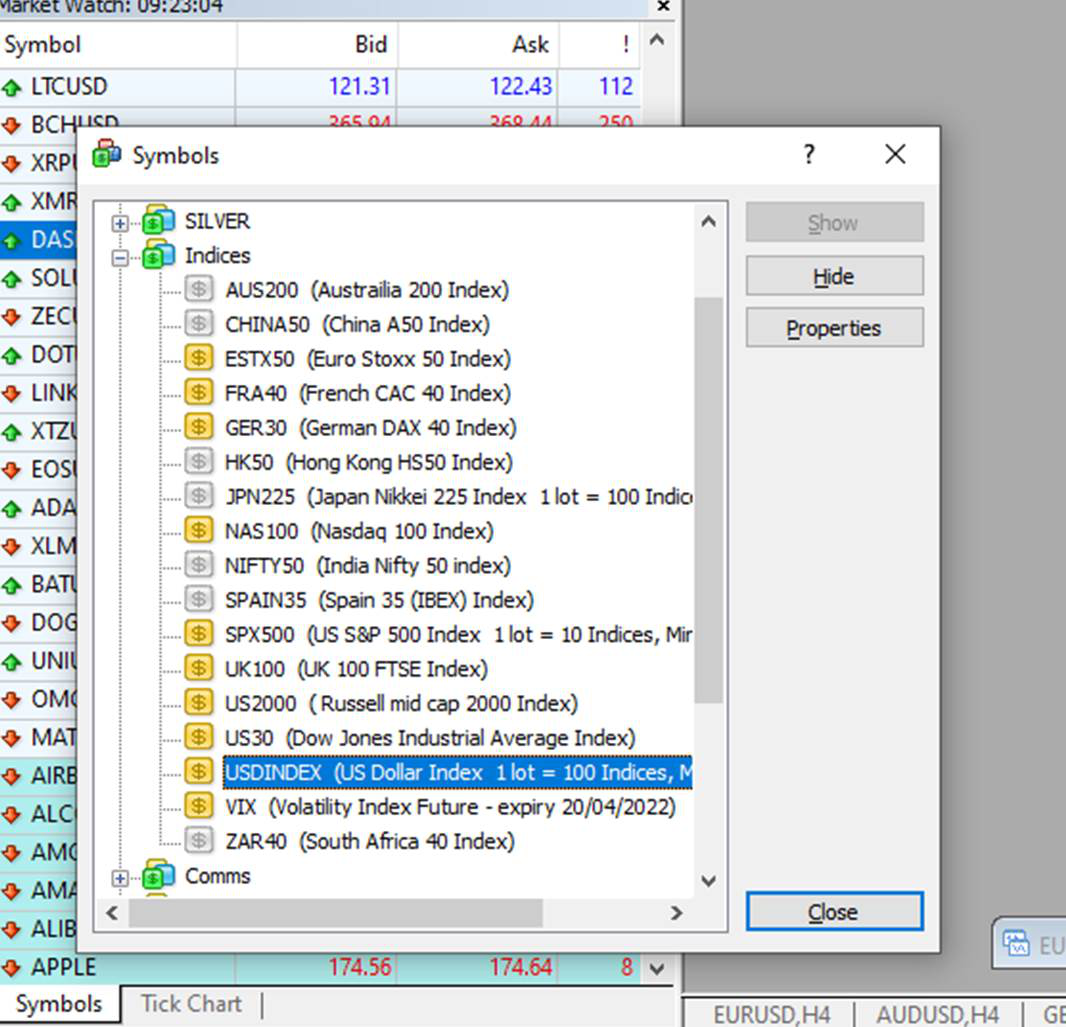Screen dimensions: 1066x1027
Task: Click the Market Watch scroll up arrow
Action: [656, 40]
